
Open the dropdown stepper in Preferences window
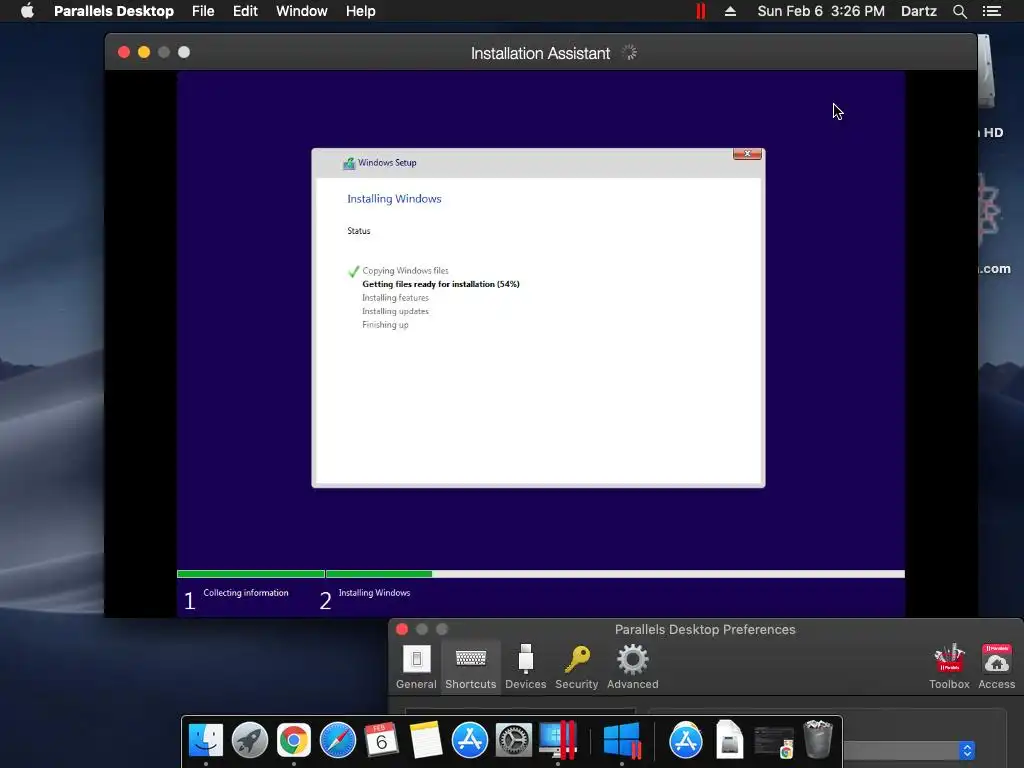pos(967,750)
